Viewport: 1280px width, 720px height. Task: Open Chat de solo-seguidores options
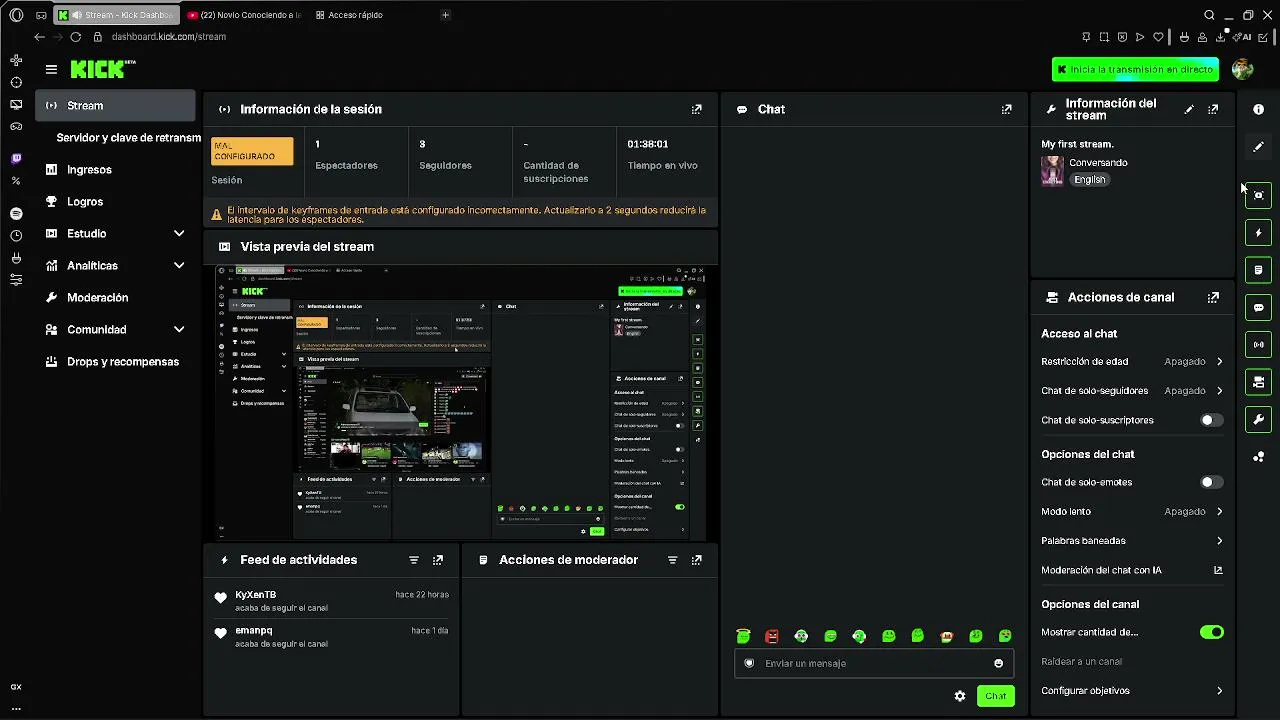pos(1132,390)
